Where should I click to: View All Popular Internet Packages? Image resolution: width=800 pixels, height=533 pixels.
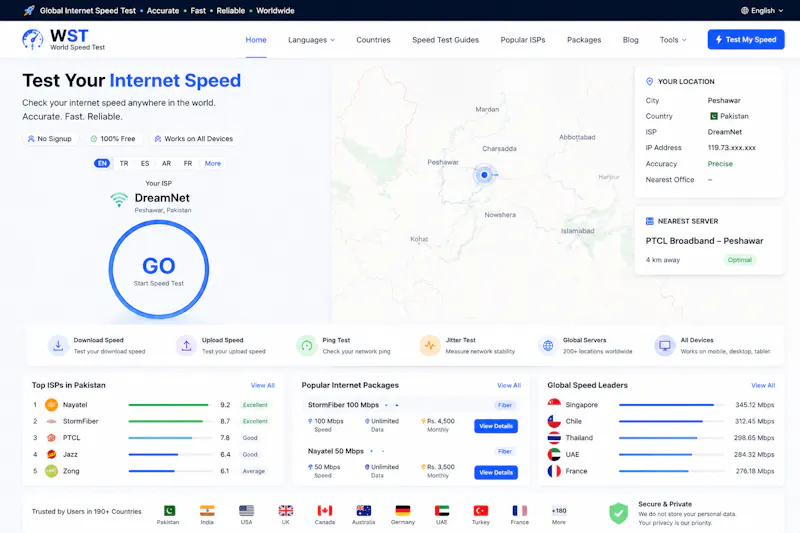coord(509,385)
